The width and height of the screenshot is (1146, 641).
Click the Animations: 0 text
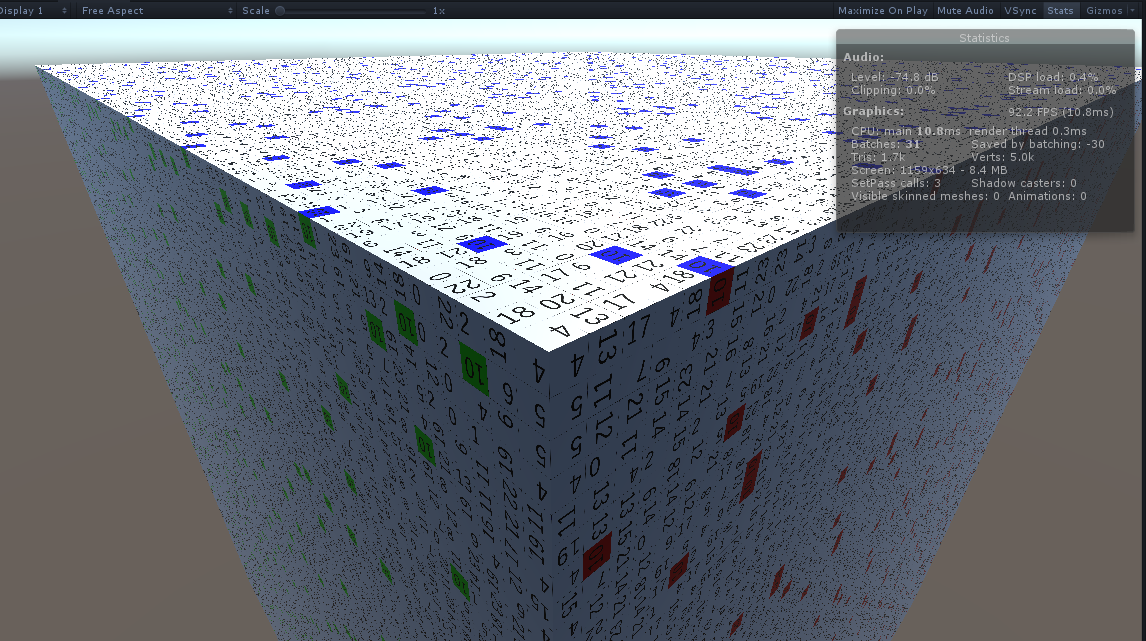pos(1047,197)
